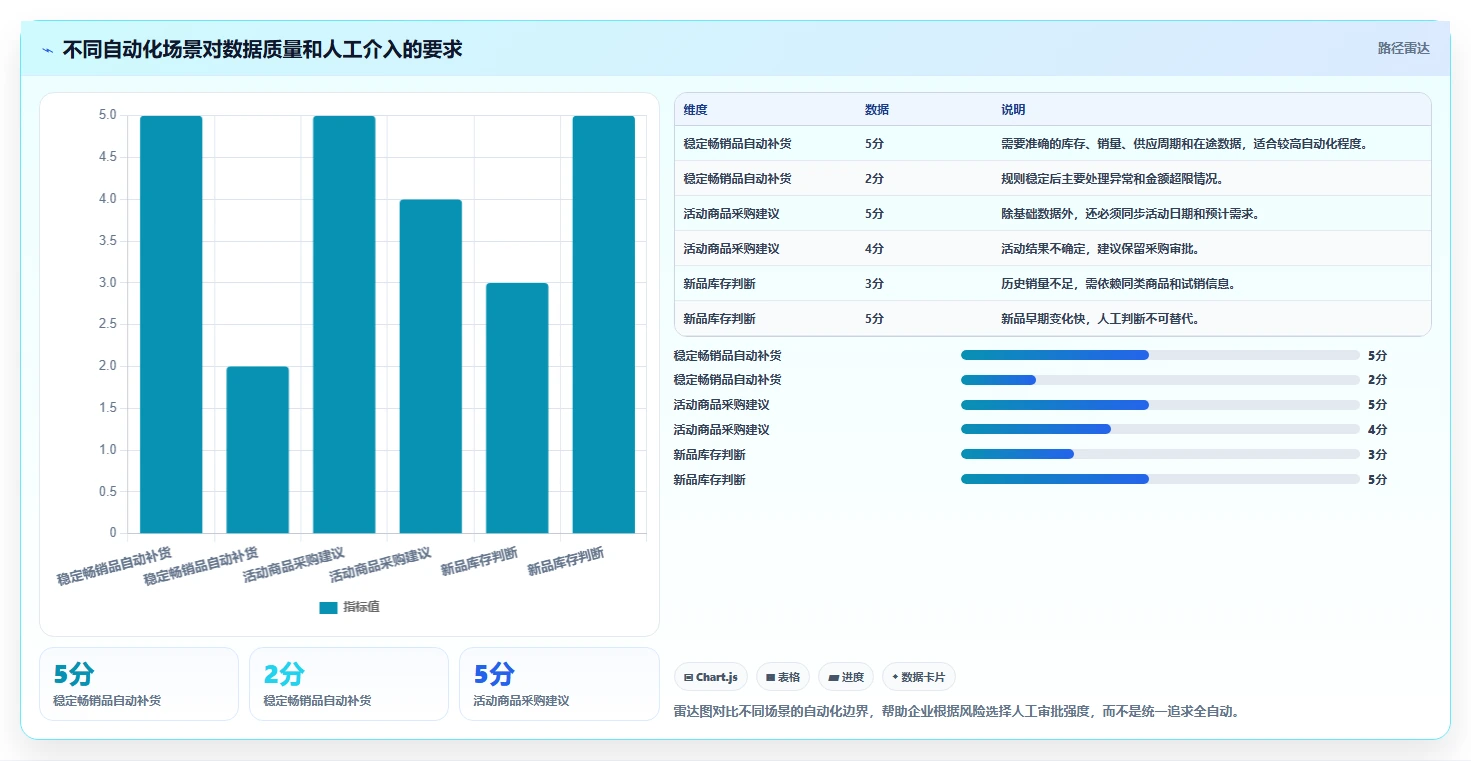The image size is (1471, 761).
Task: Click the 数据 column header
Action: click(x=877, y=110)
